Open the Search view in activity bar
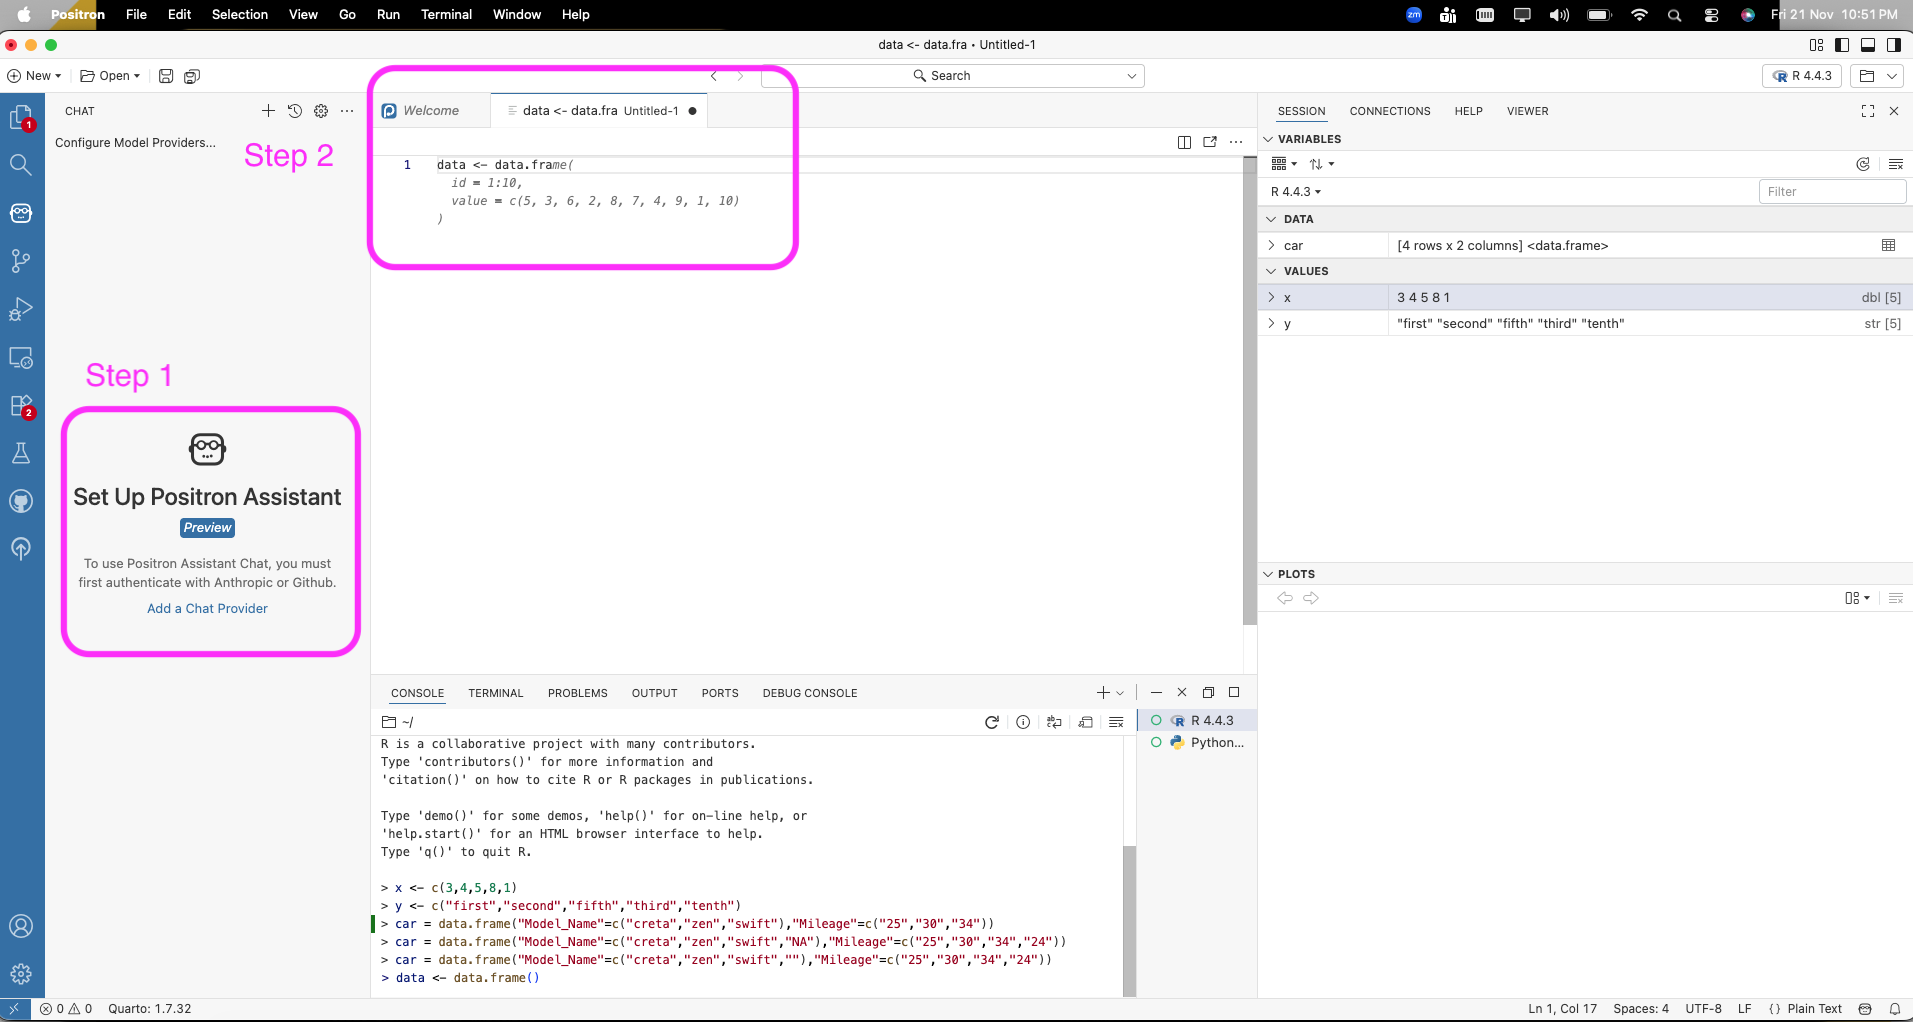Screen dimensions: 1913x1022 [x=21, y=165]
